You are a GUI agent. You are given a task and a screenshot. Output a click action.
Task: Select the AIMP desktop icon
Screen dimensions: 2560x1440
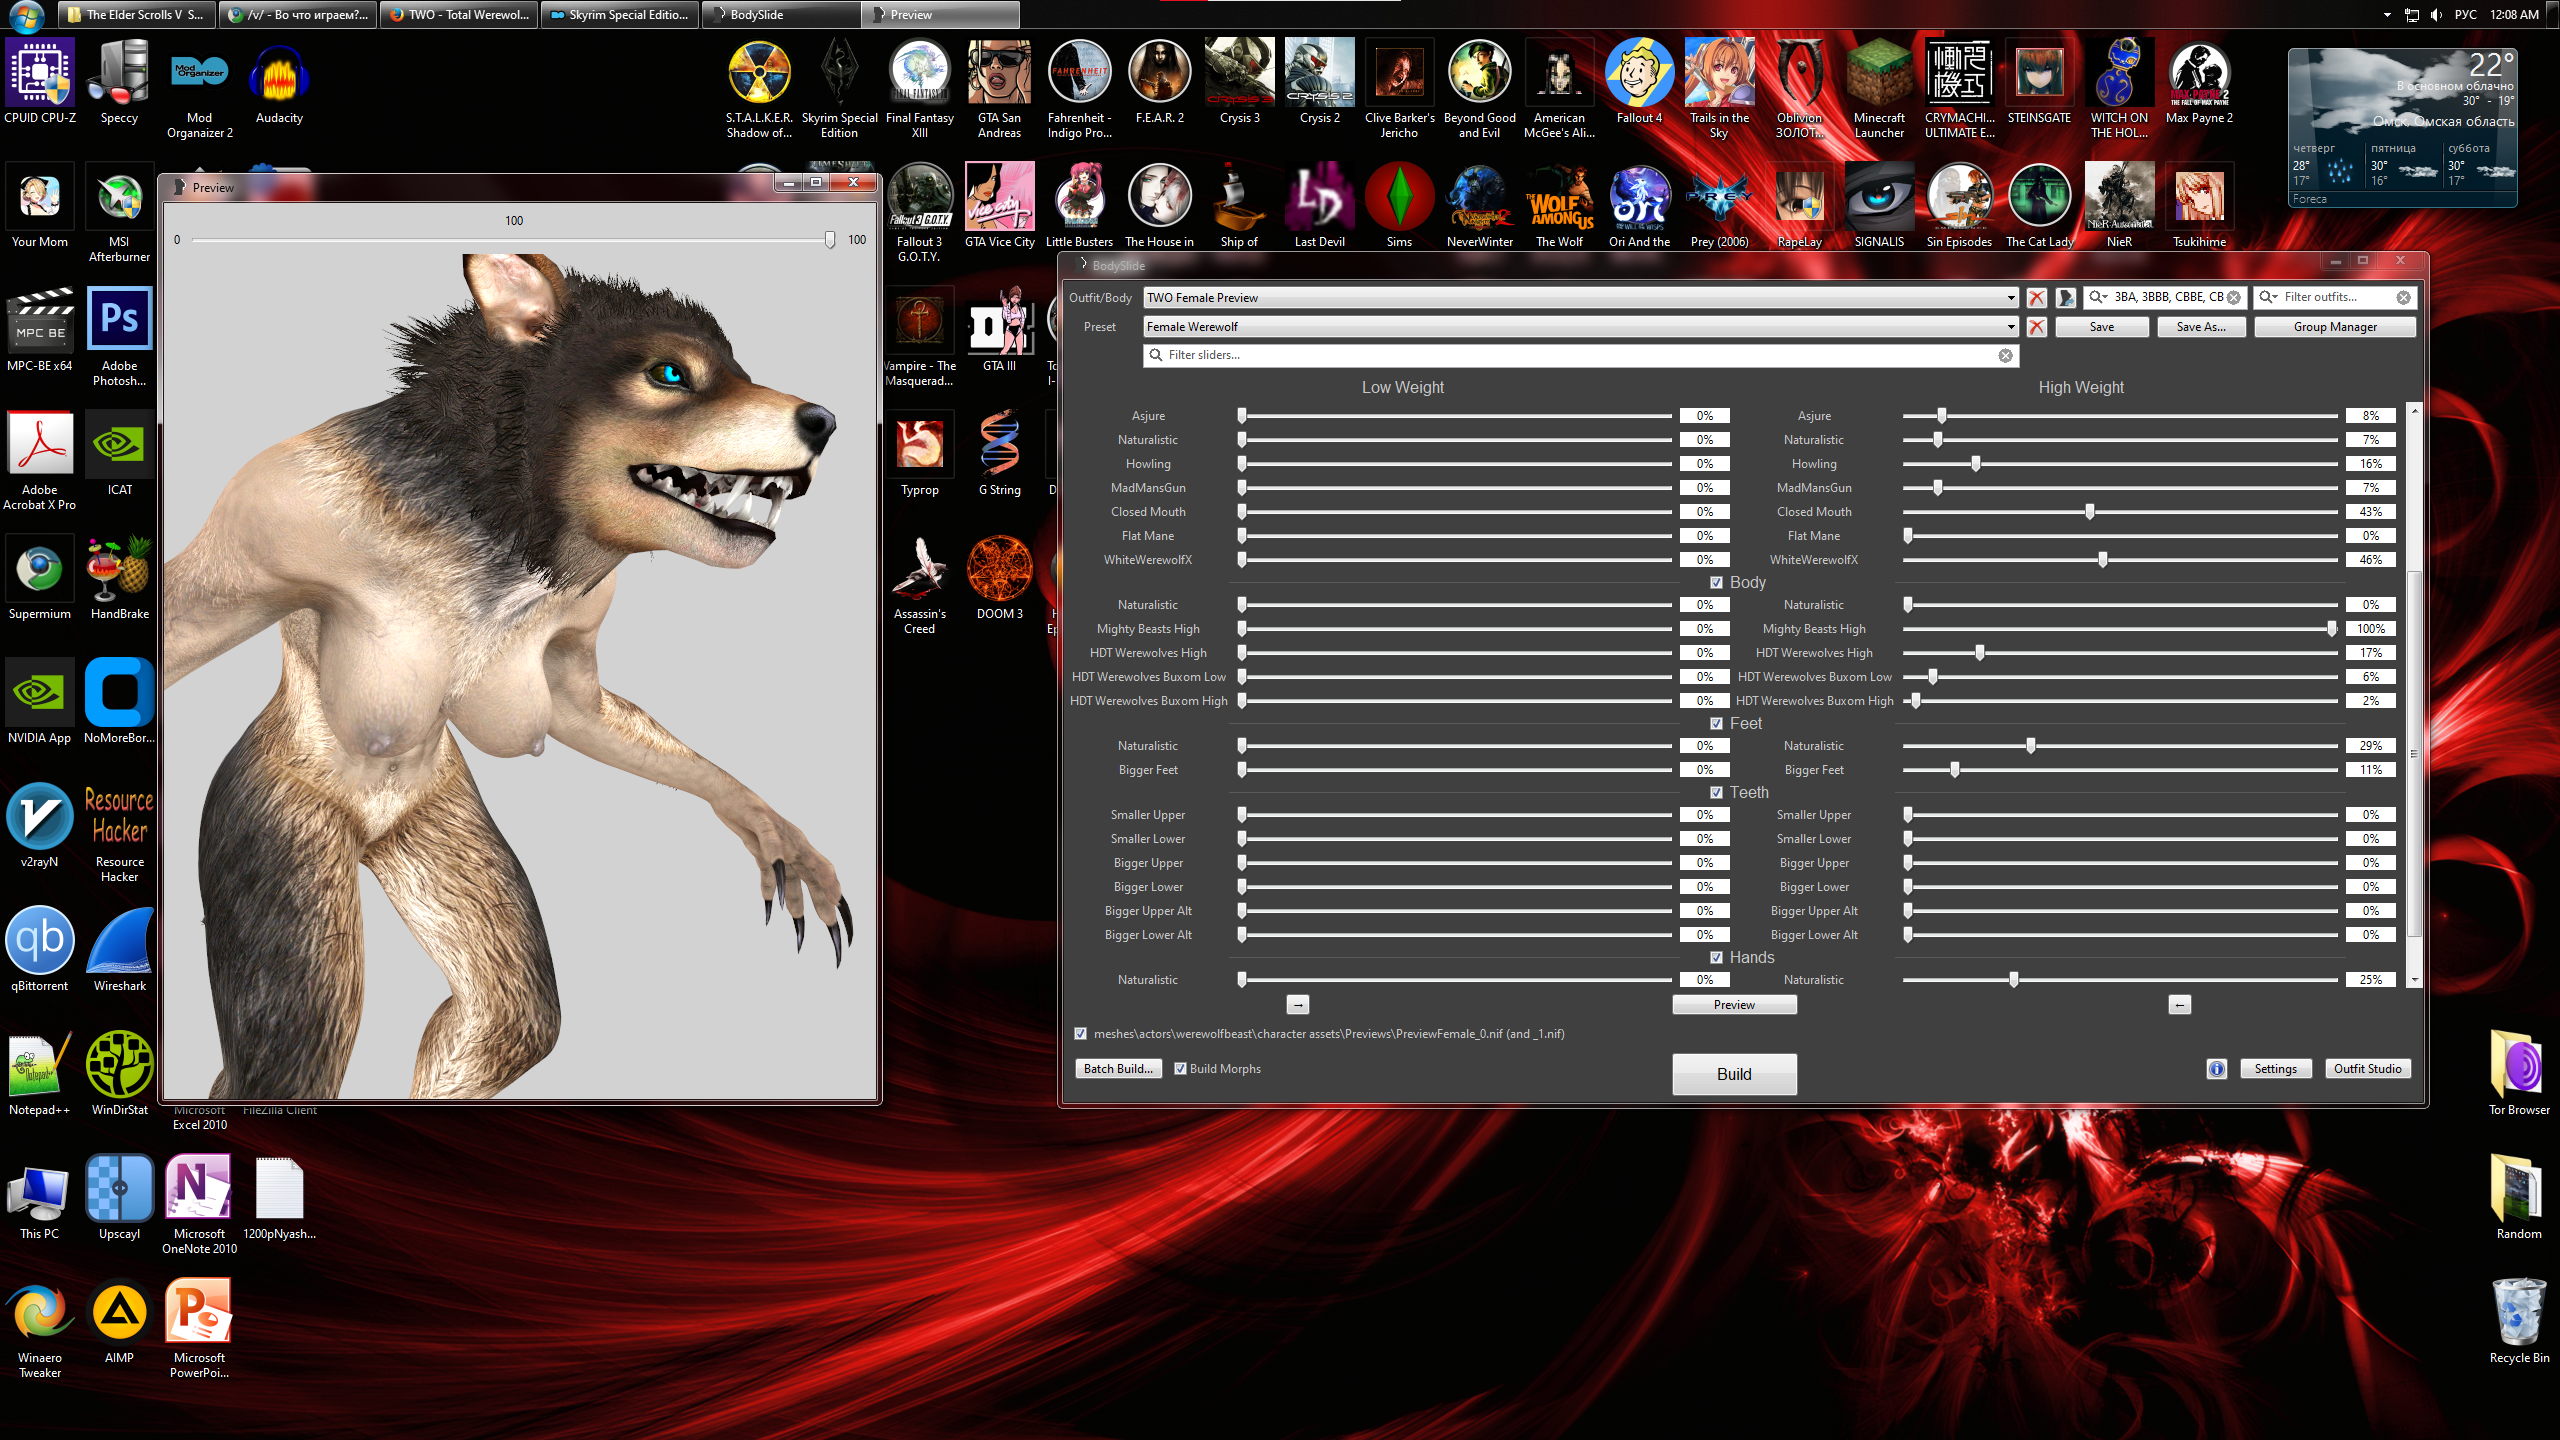[120, 1321]
